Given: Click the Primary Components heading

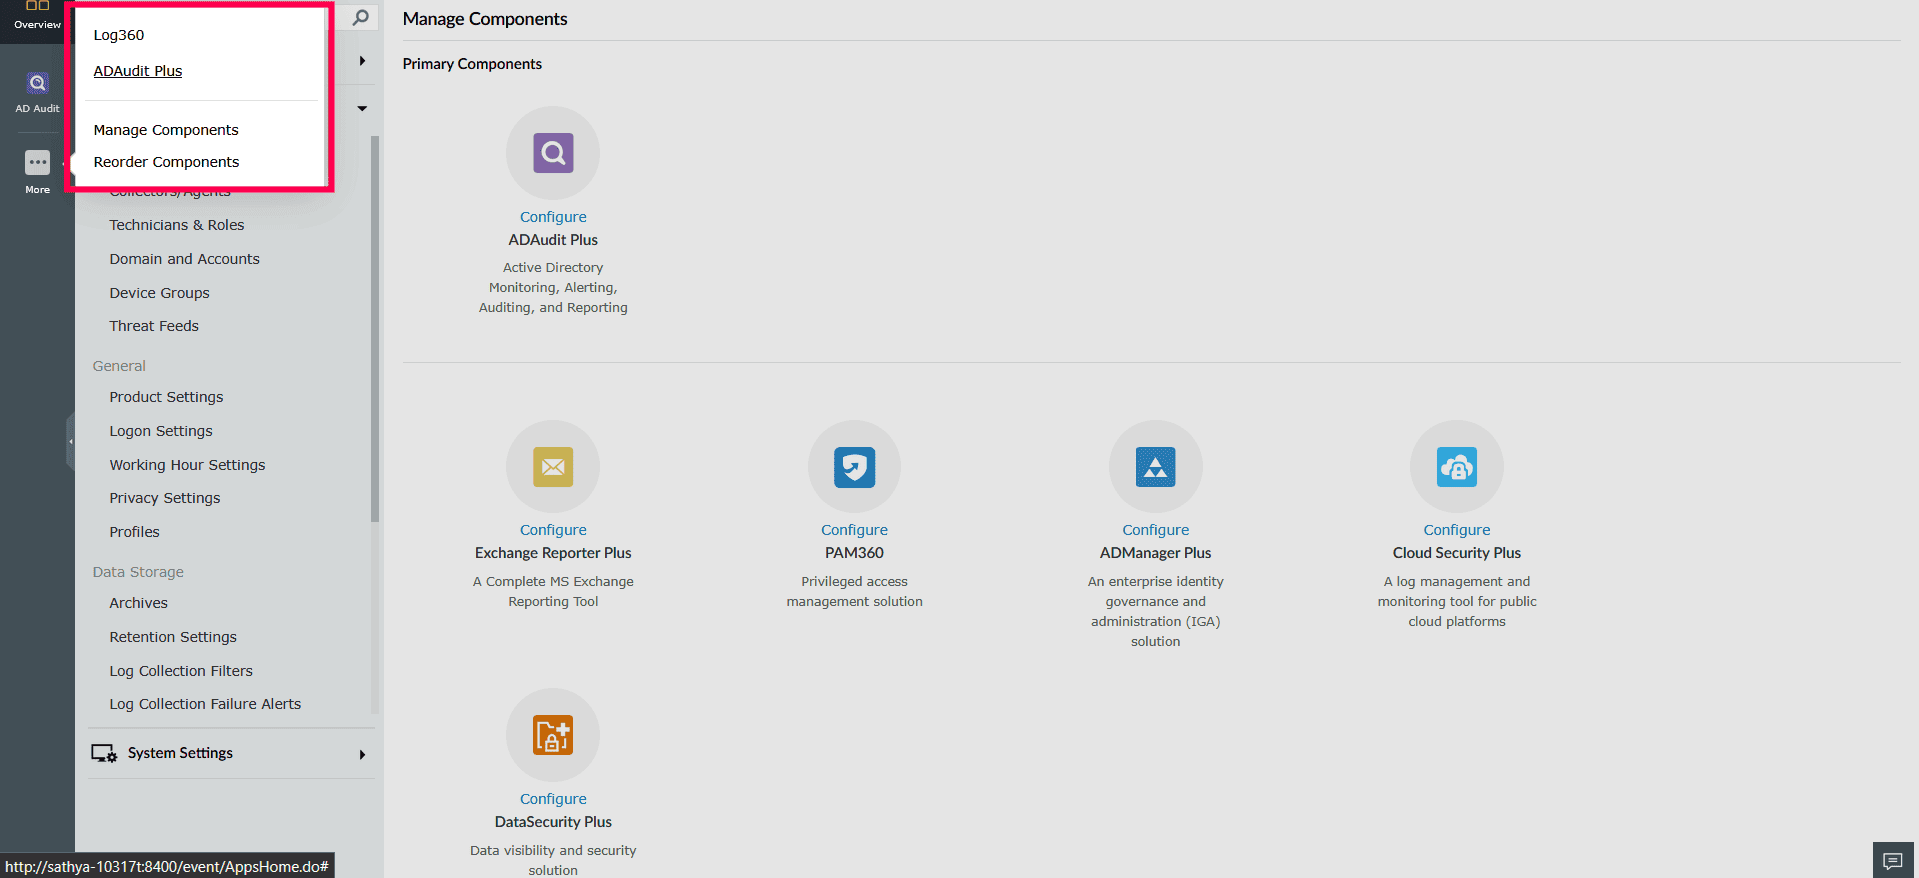Looking at the screenshot, I should pyautogui.click(x=472, y=64).
